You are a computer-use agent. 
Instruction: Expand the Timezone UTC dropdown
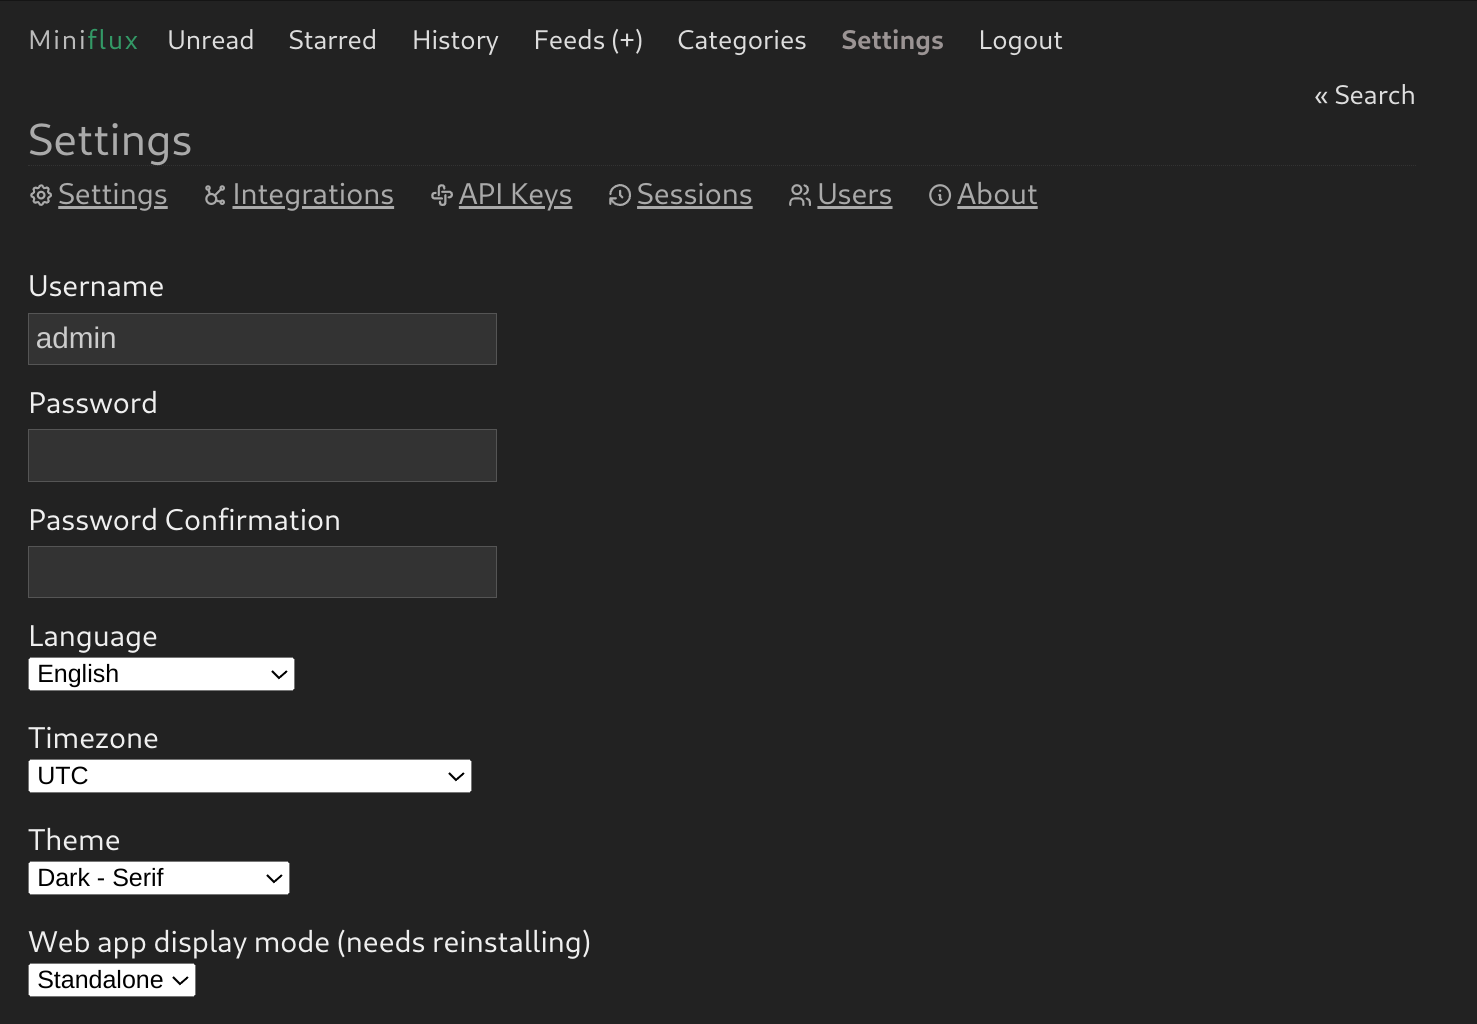coord(250,776)
